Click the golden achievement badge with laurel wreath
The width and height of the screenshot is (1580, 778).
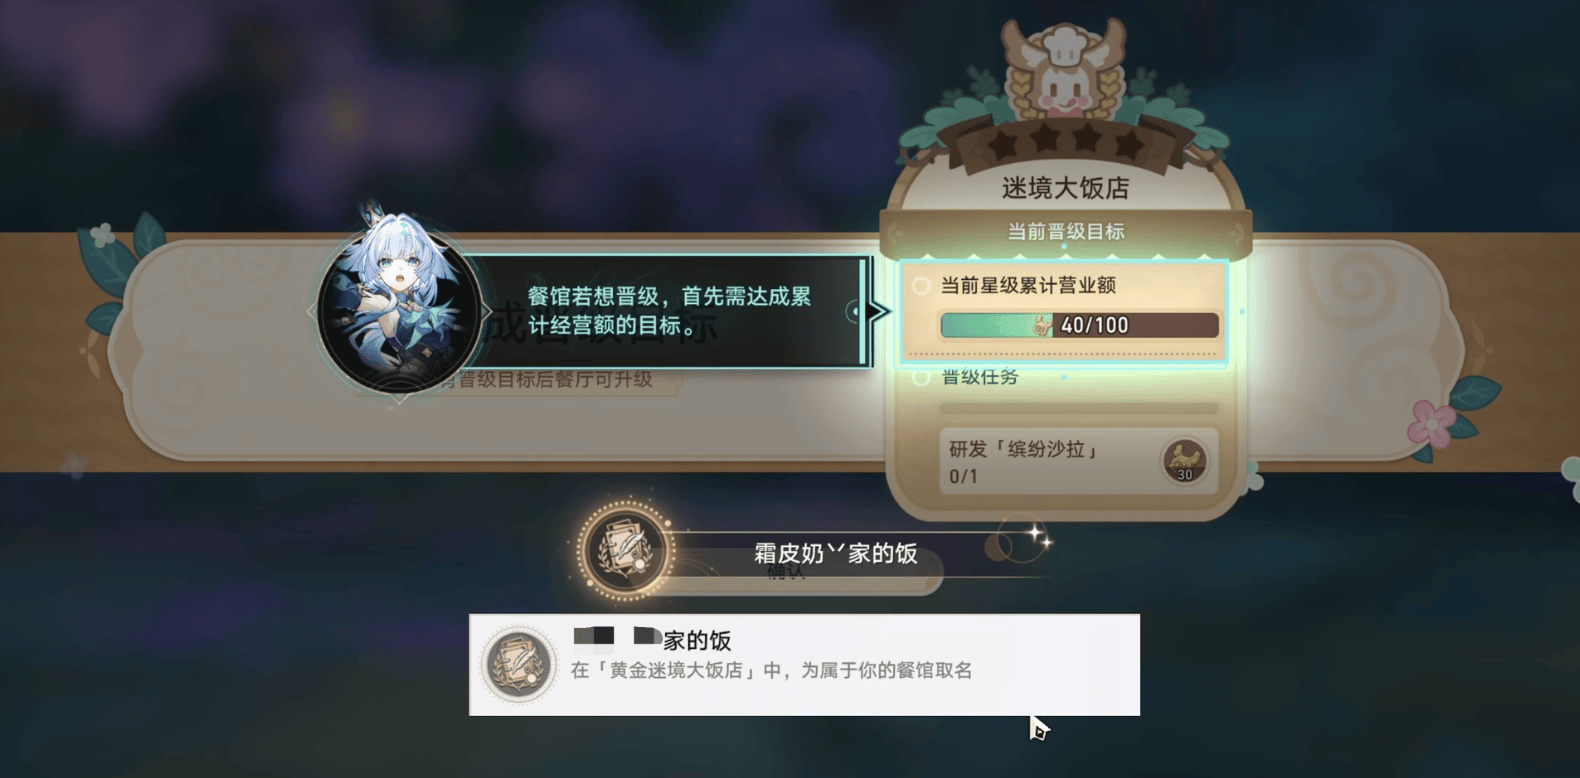click(x=626, y=550)
